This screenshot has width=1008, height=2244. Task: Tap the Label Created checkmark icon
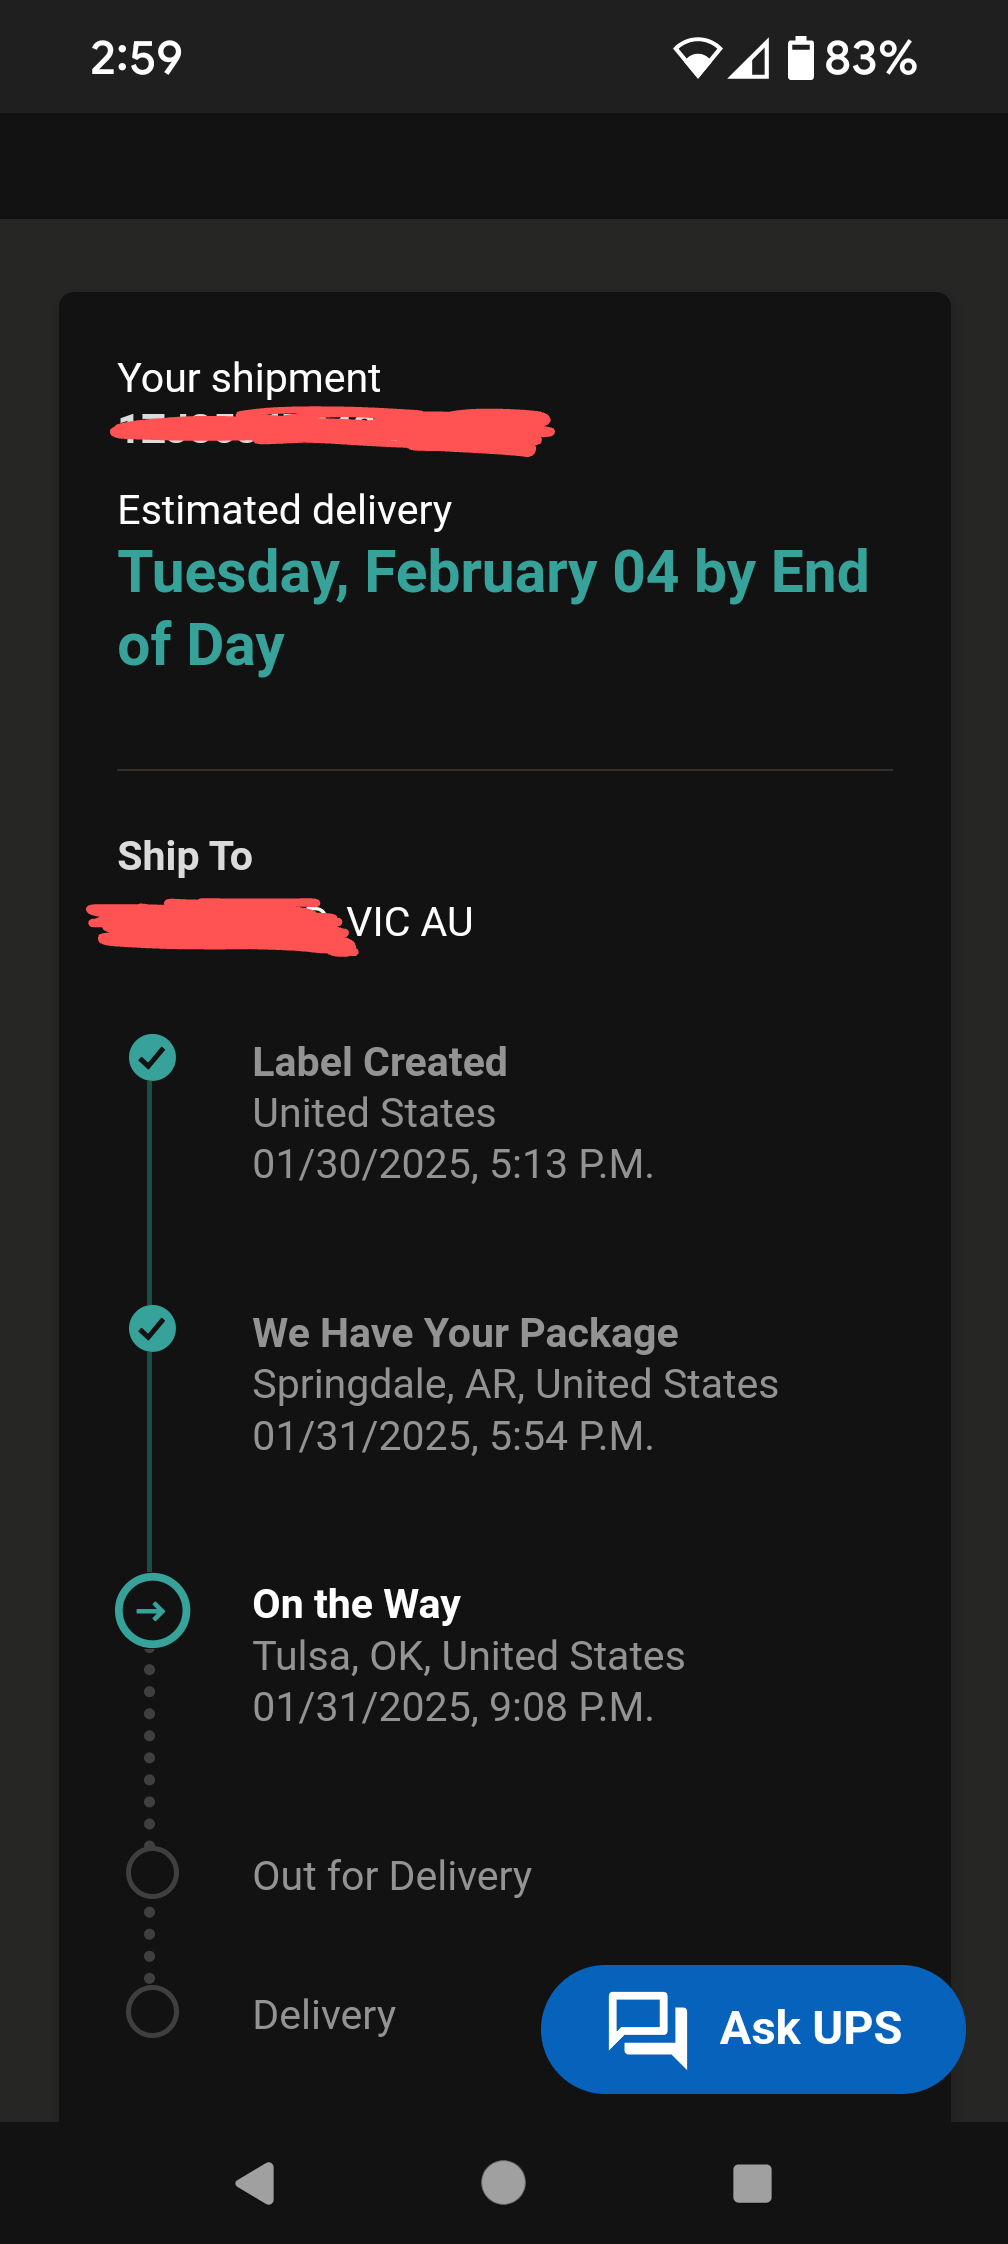pos(152,1057)
